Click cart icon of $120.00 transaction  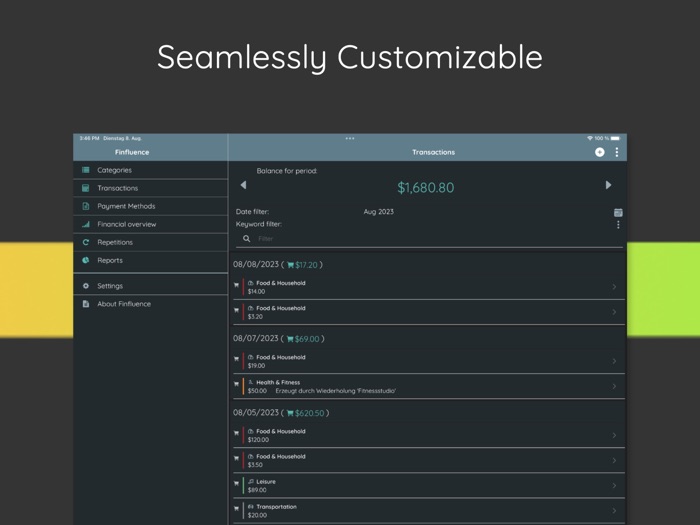tap(237, 433)
